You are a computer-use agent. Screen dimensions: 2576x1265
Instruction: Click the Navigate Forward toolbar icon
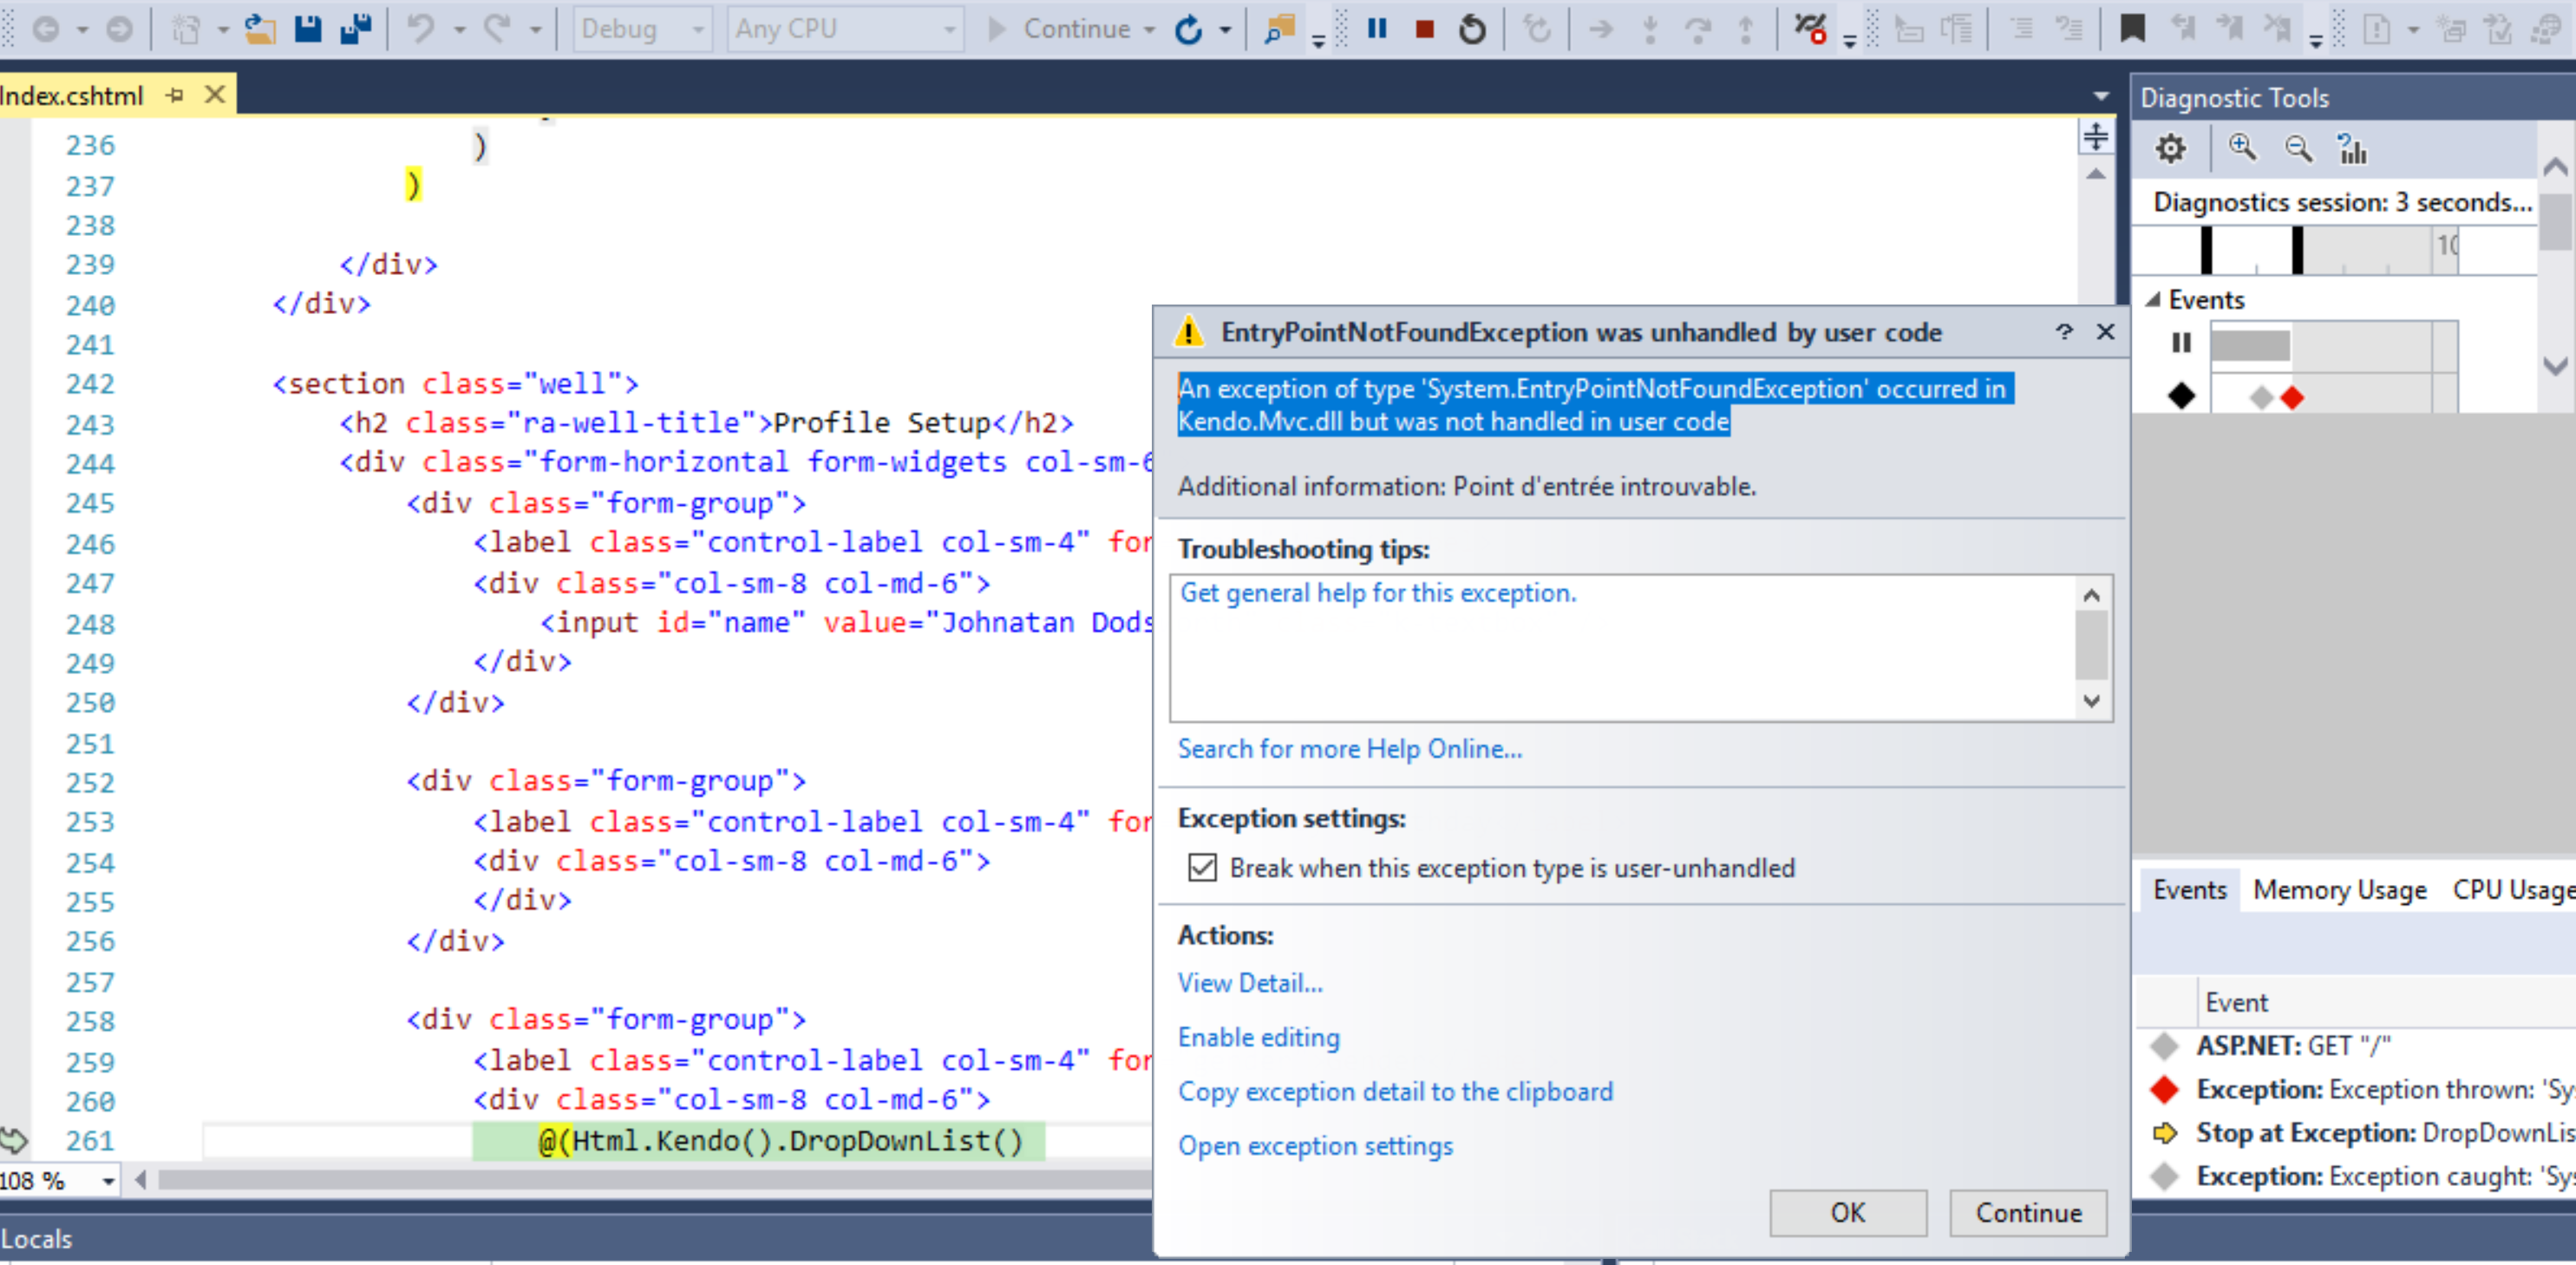pos(119,29)
